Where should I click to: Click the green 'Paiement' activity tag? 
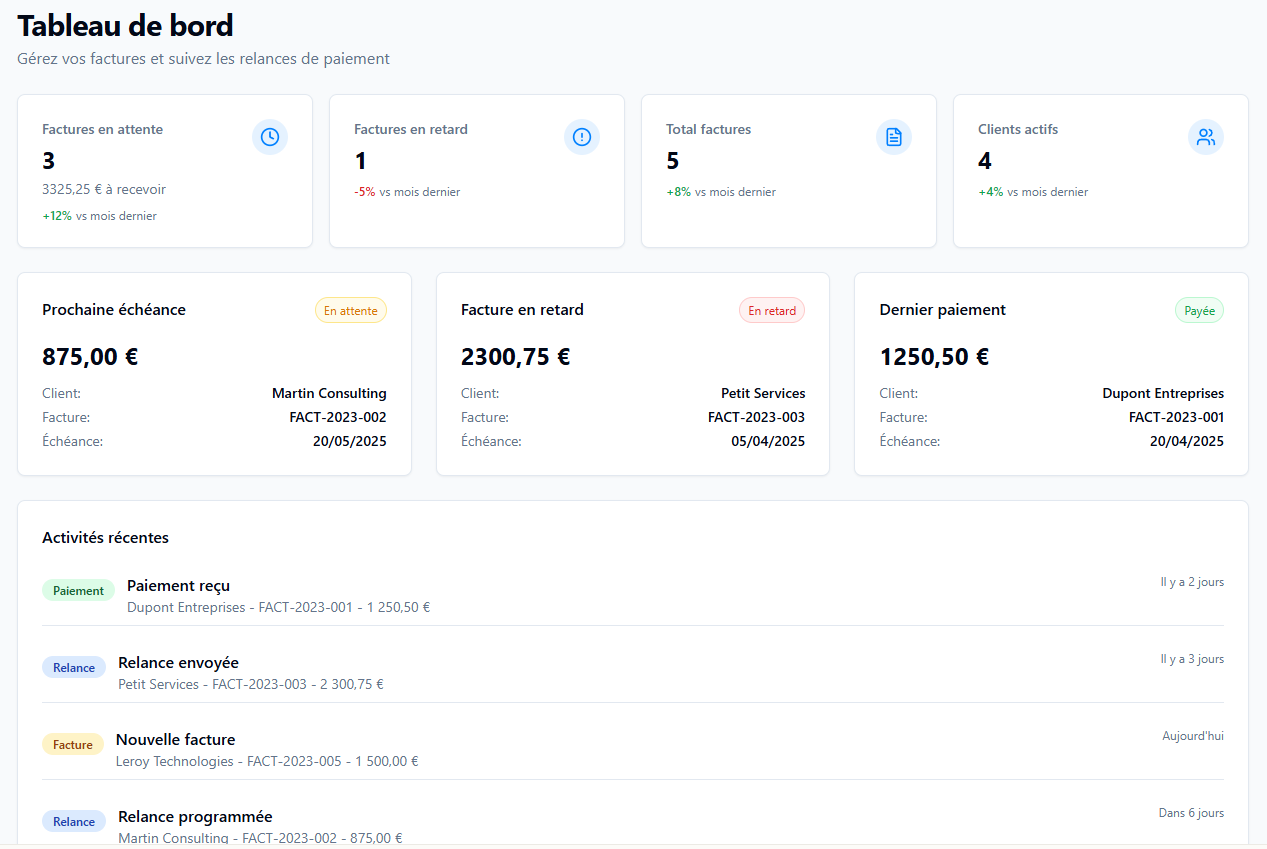click(x=78, y=591)
